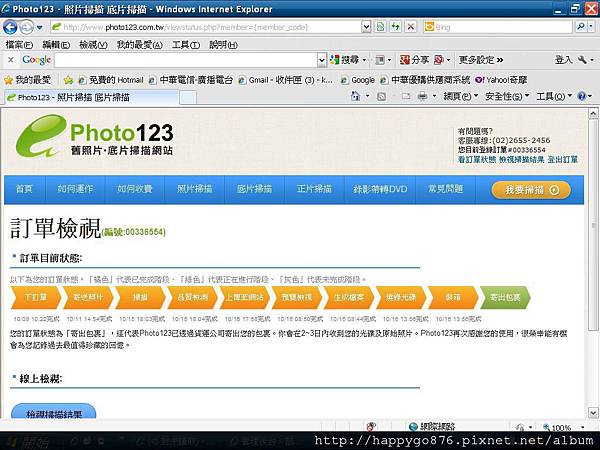Open the 中華優購供應商系統 favorite
This screenshot has width=600, height=450.
coord(425,80)
